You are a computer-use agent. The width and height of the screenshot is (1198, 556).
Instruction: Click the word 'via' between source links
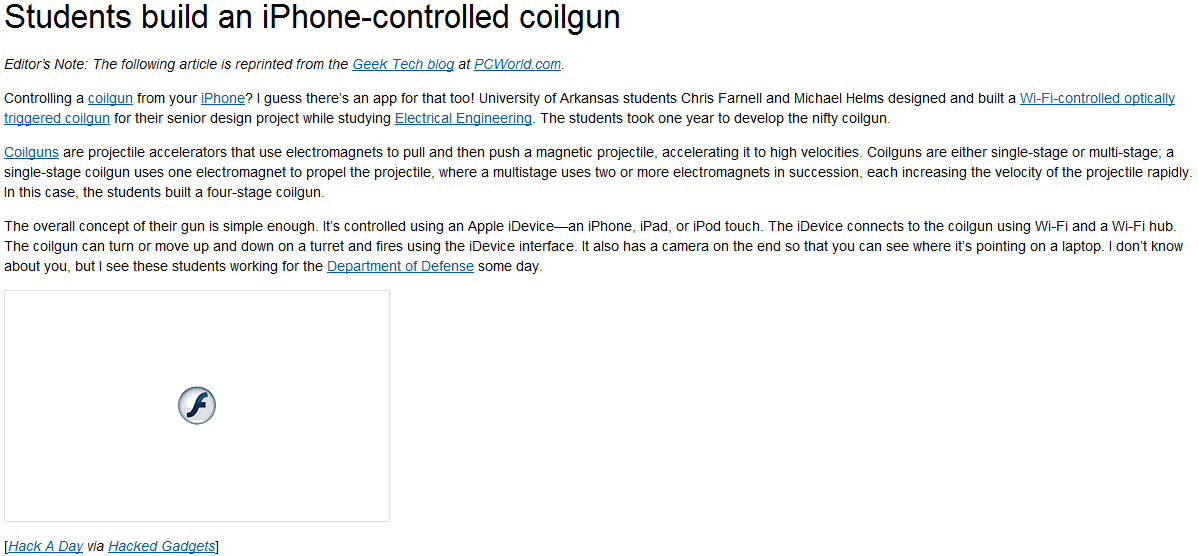click(x=96, y=546)
